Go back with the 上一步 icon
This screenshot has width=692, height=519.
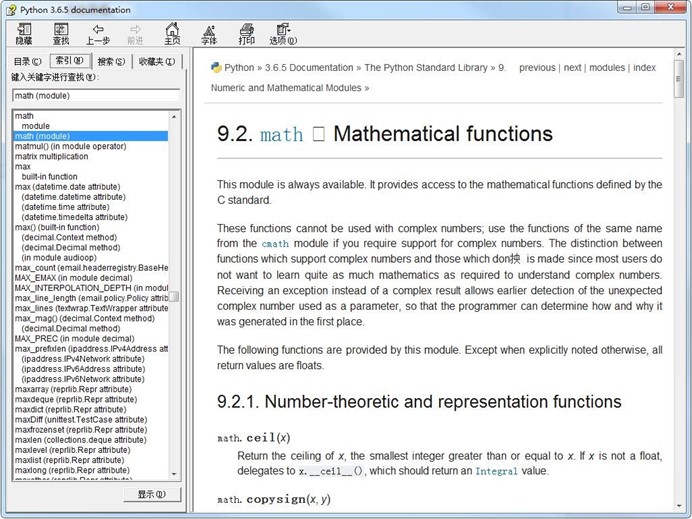(x=98, y=34)
